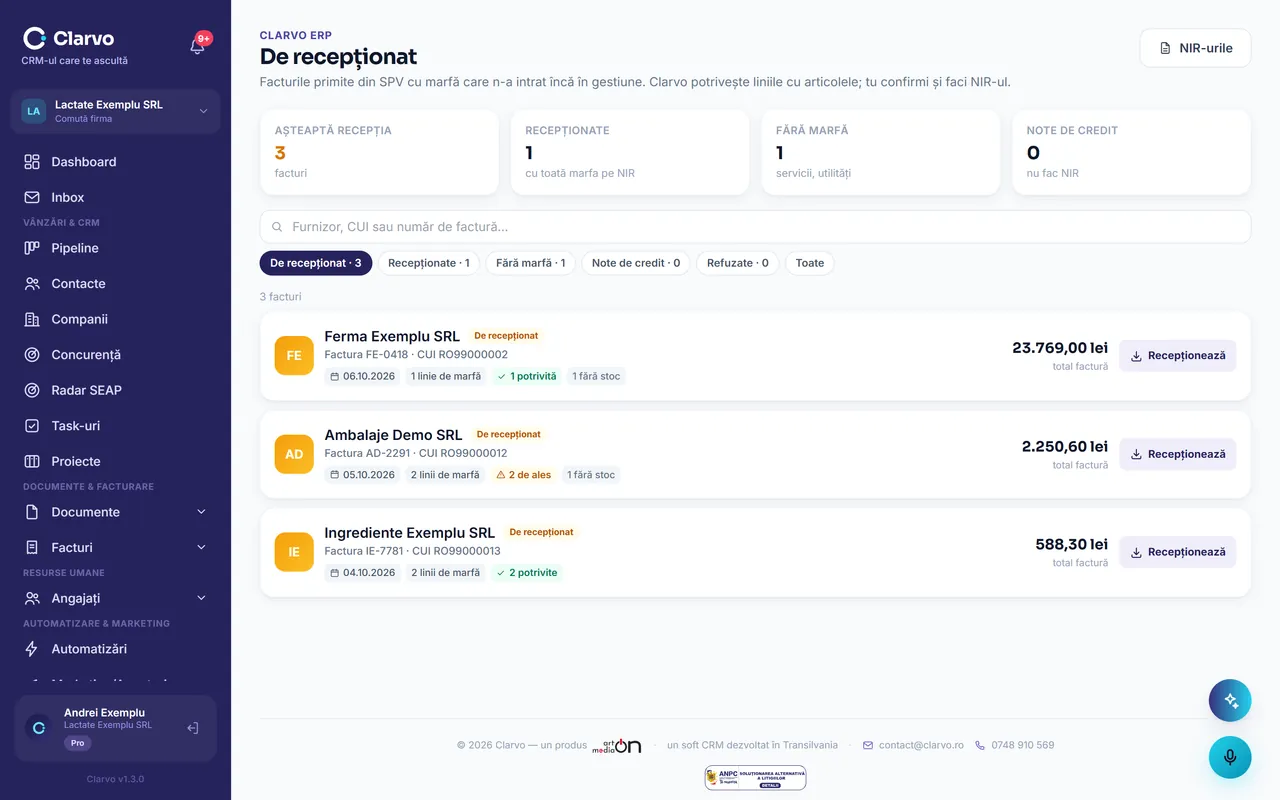1280x800 pixels.
Task: Open the Lactate Exemplu SRL company switcher
Action: 115,111
